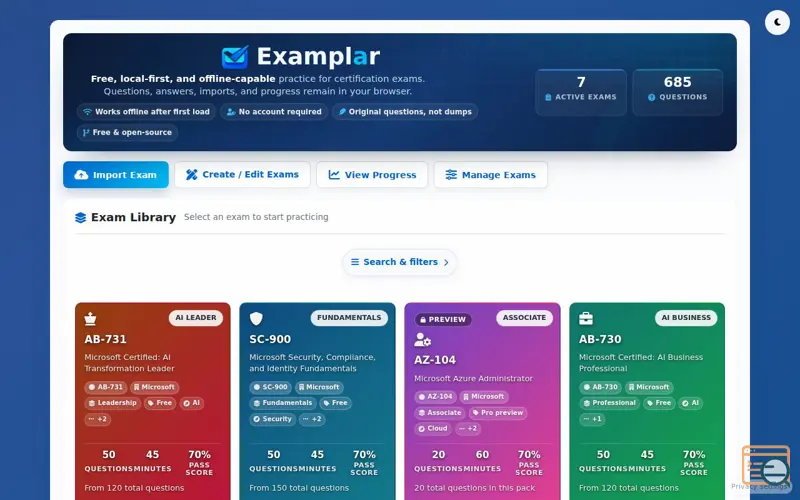Viewport: 800px width, 500px height.
Task: Click the briefcase icon on AB-730 card
Action: (x=586, y=319)
